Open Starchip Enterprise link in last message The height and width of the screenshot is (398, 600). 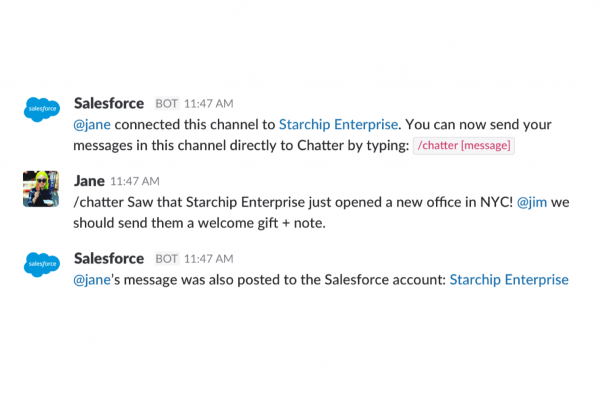[509, 280]
